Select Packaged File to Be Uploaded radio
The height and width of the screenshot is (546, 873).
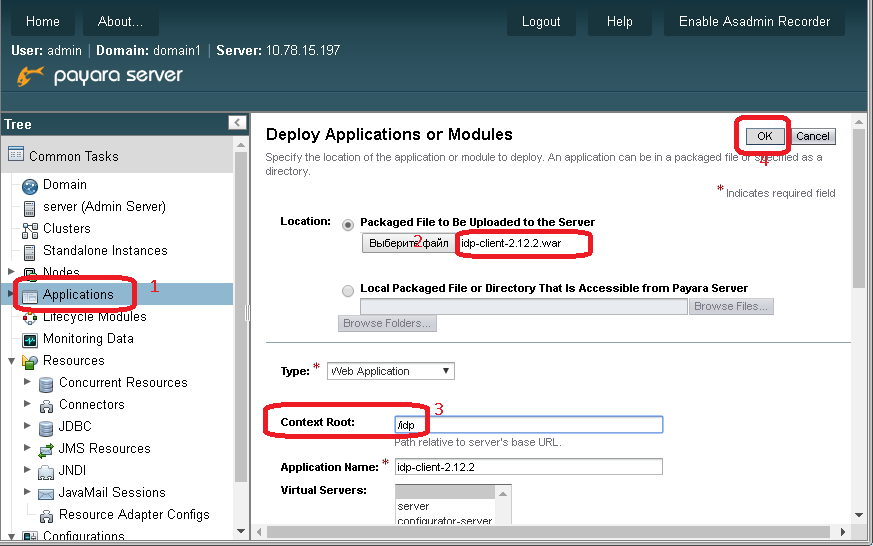348,225
